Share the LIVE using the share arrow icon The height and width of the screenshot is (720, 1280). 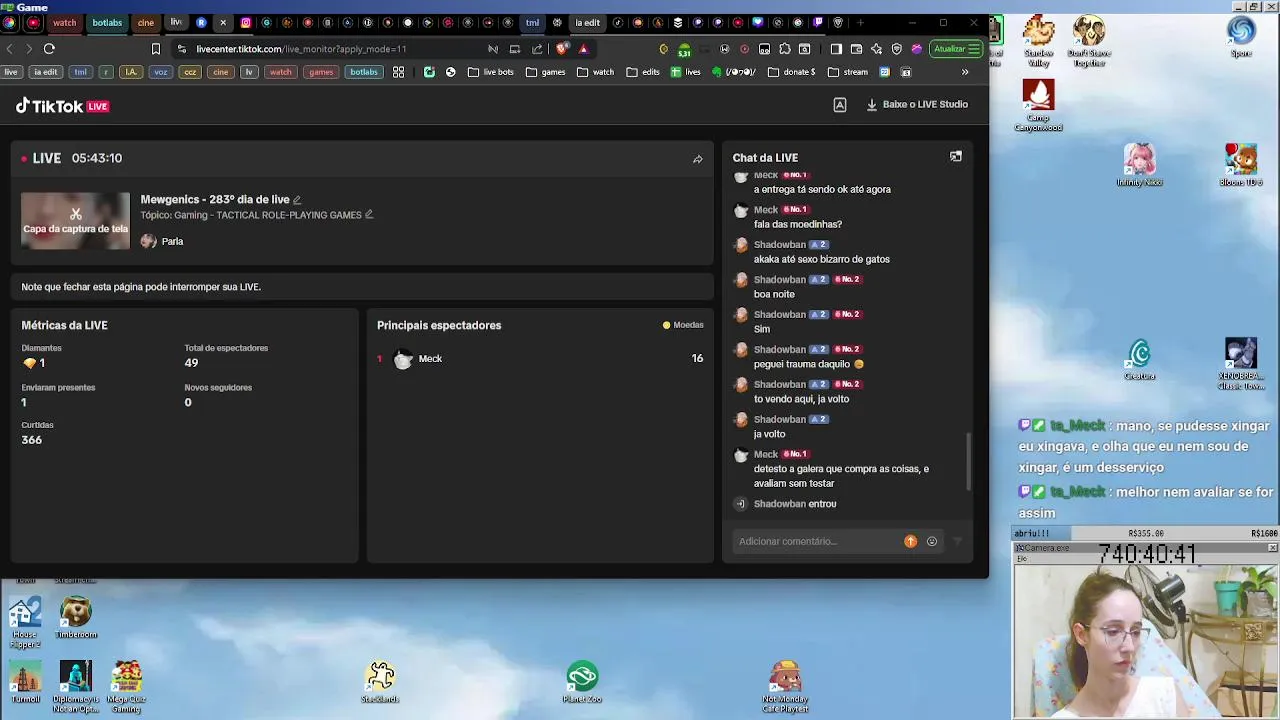tap(697, 159)
